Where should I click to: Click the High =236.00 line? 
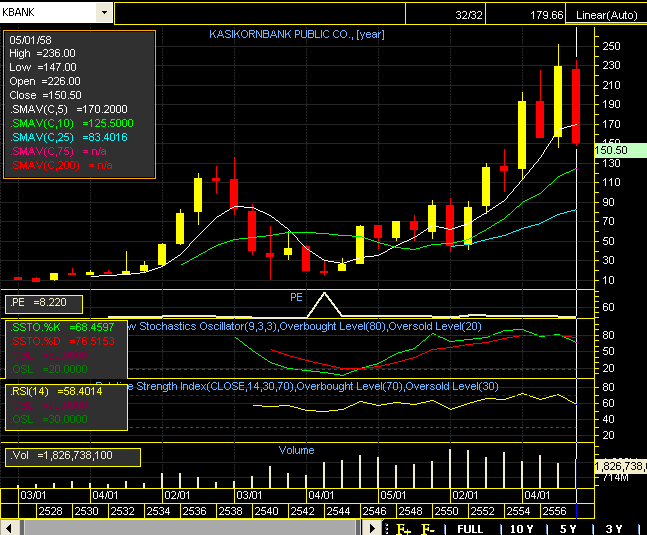(42, 54)
